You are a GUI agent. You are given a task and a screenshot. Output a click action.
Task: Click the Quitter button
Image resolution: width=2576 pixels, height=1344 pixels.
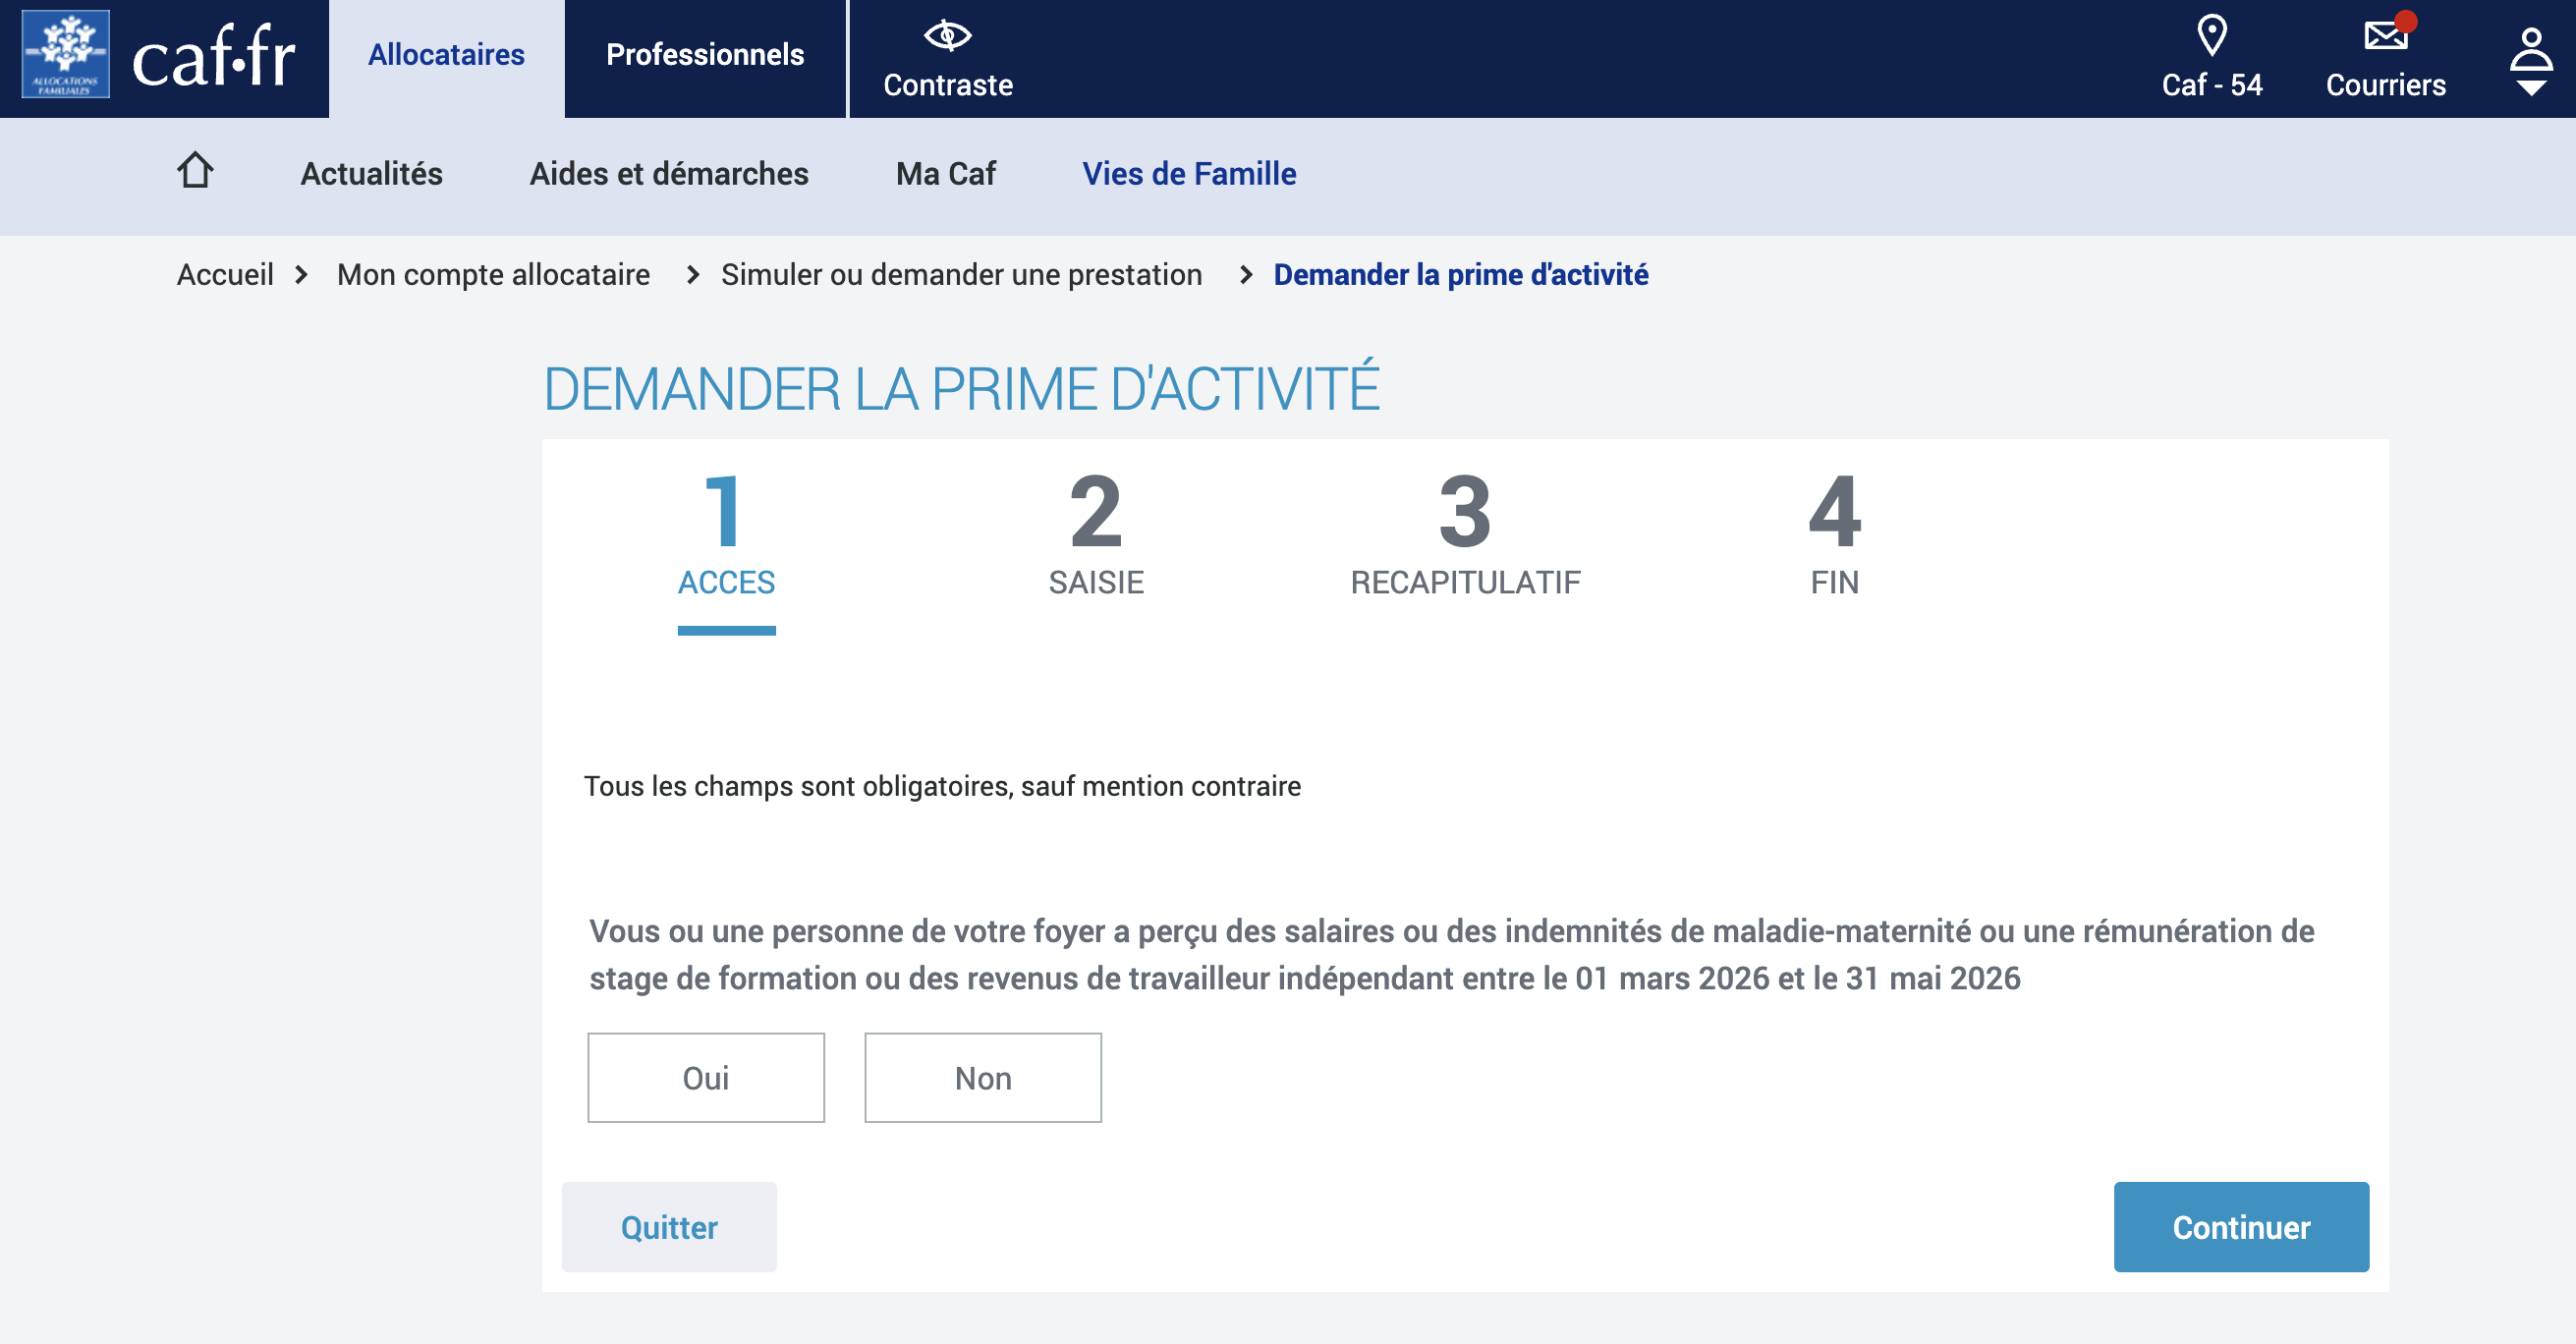[x=669, y=1227]
